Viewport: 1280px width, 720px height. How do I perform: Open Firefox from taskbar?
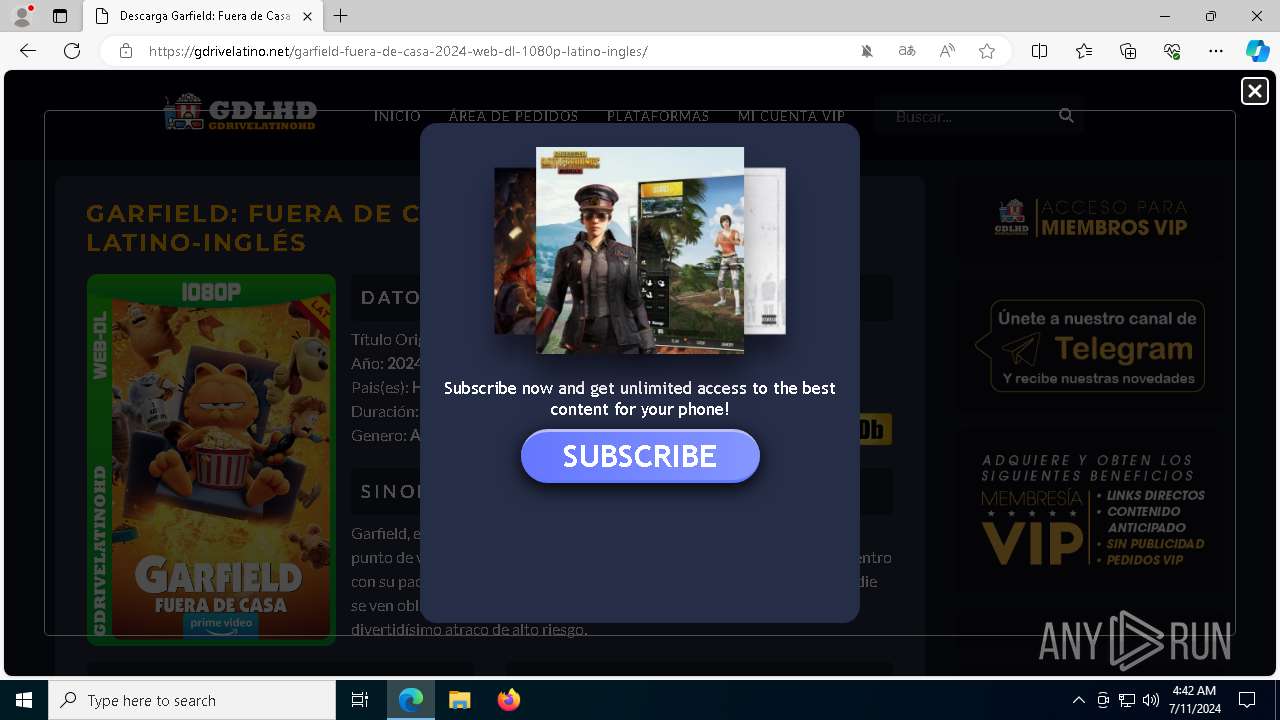pyautogui.click(x=508, y=700)
